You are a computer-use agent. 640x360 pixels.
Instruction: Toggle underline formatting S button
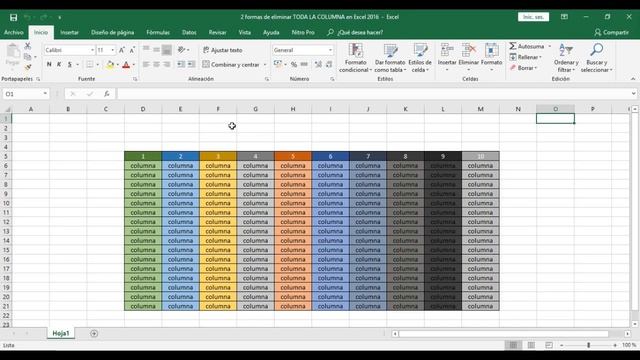coord(70,64)
